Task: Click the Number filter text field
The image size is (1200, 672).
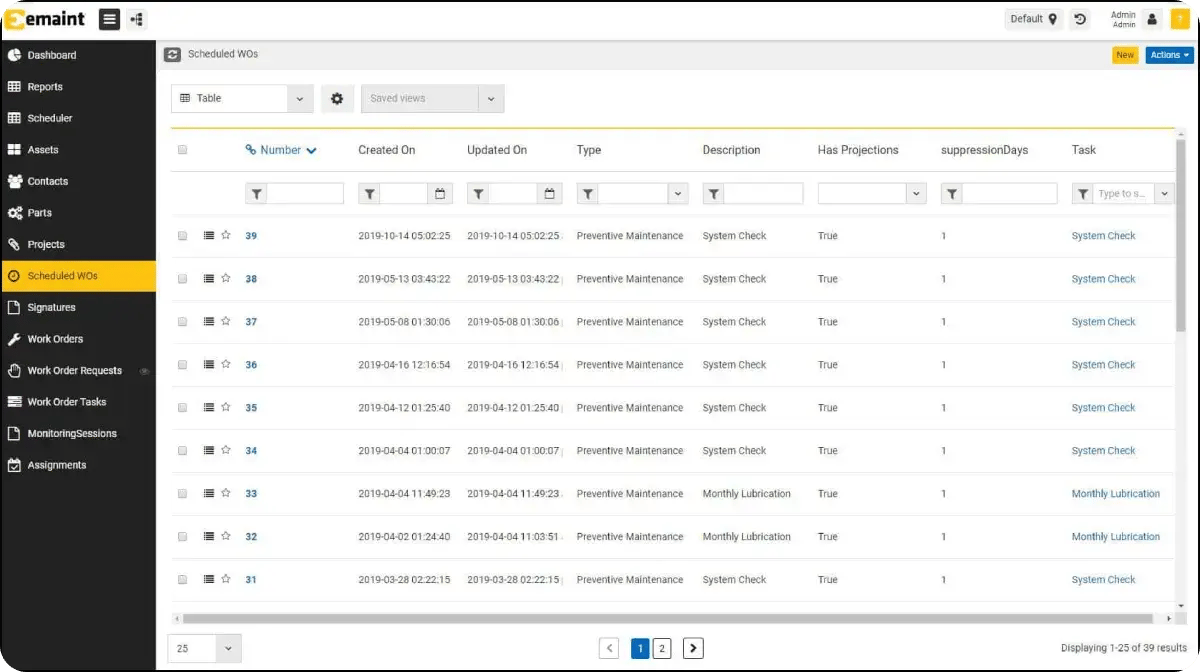Action: coord(305,194)
